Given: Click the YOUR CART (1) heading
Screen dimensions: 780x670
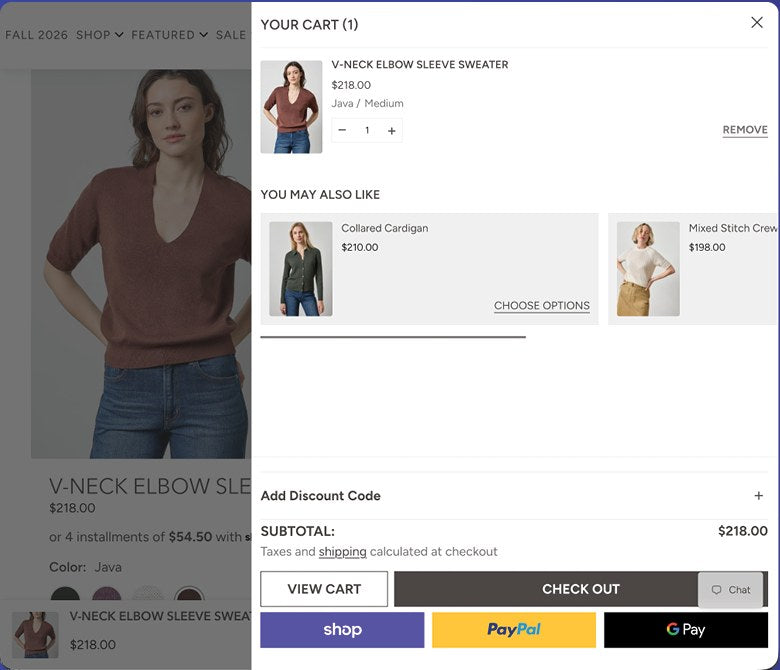Looking at the screenshot, I should [309, 24].
